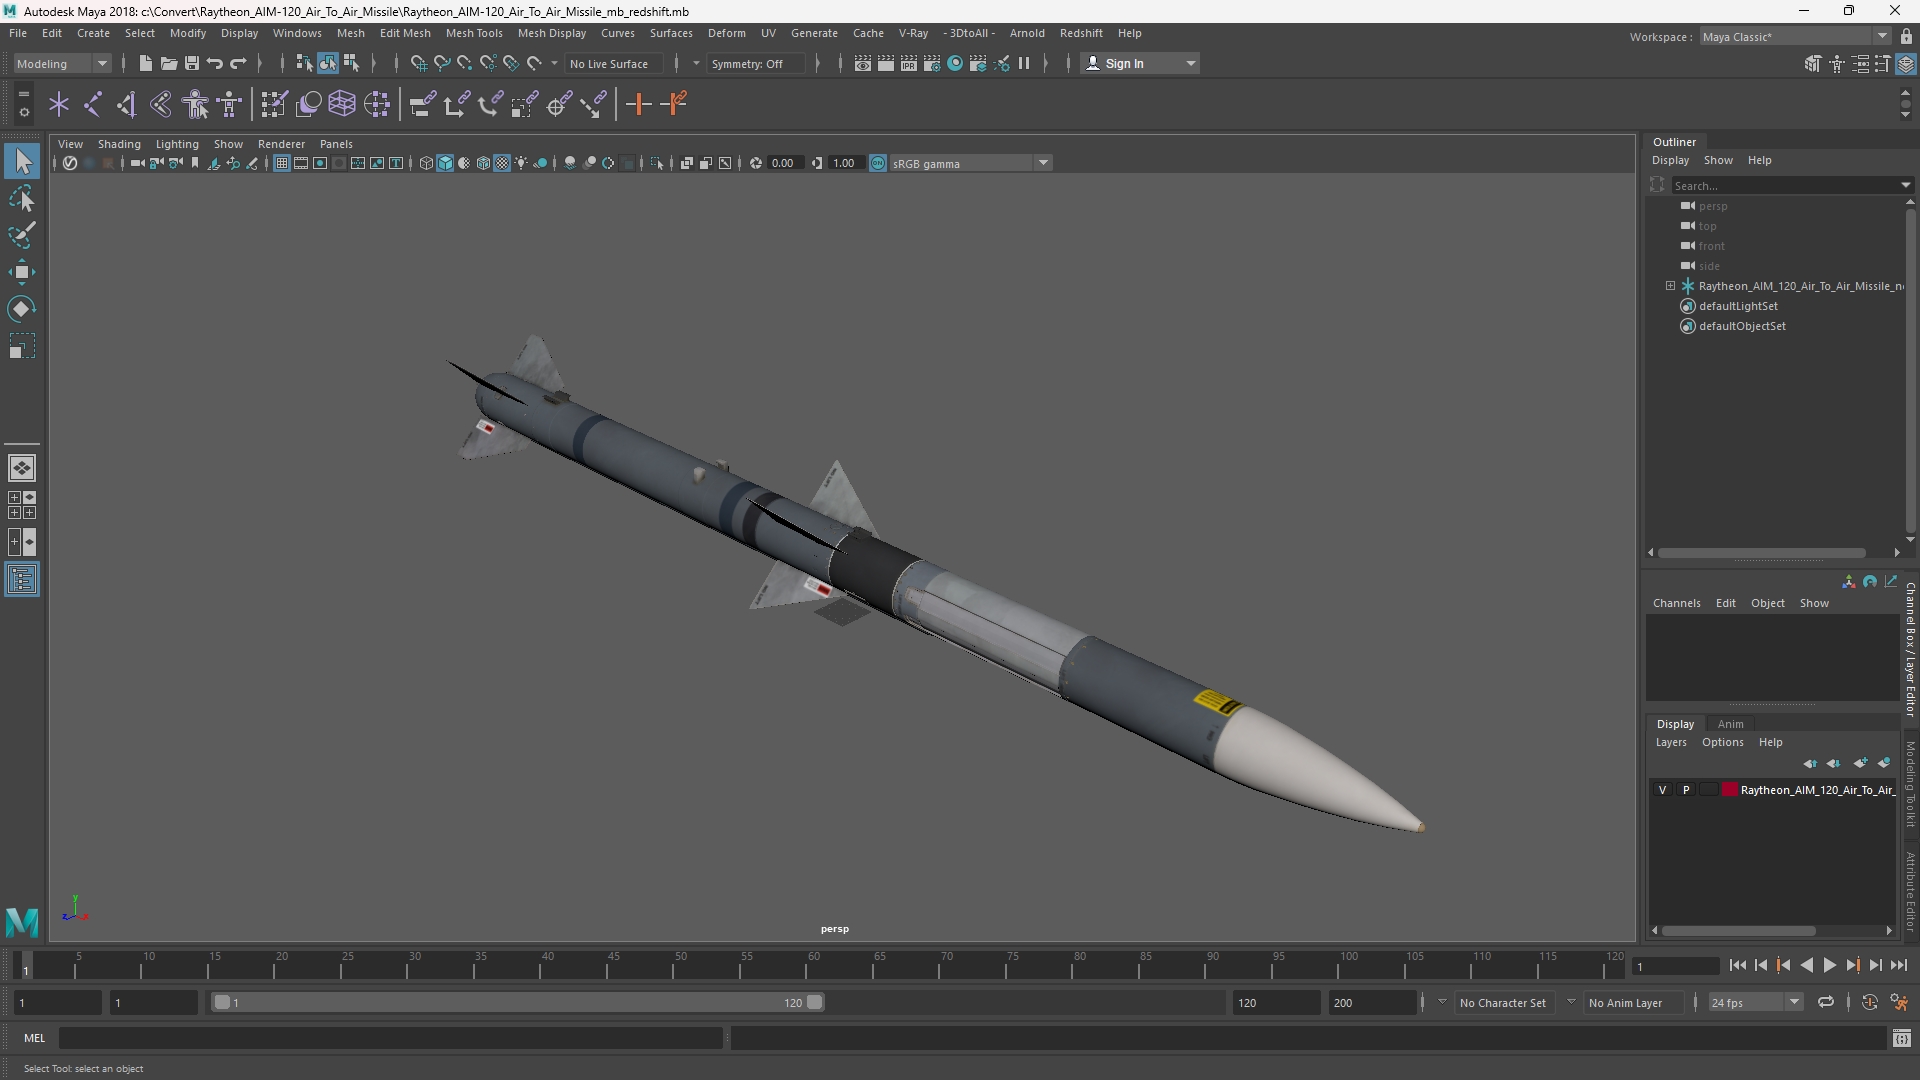Click the playback range slider bar

click(518, 1002)
